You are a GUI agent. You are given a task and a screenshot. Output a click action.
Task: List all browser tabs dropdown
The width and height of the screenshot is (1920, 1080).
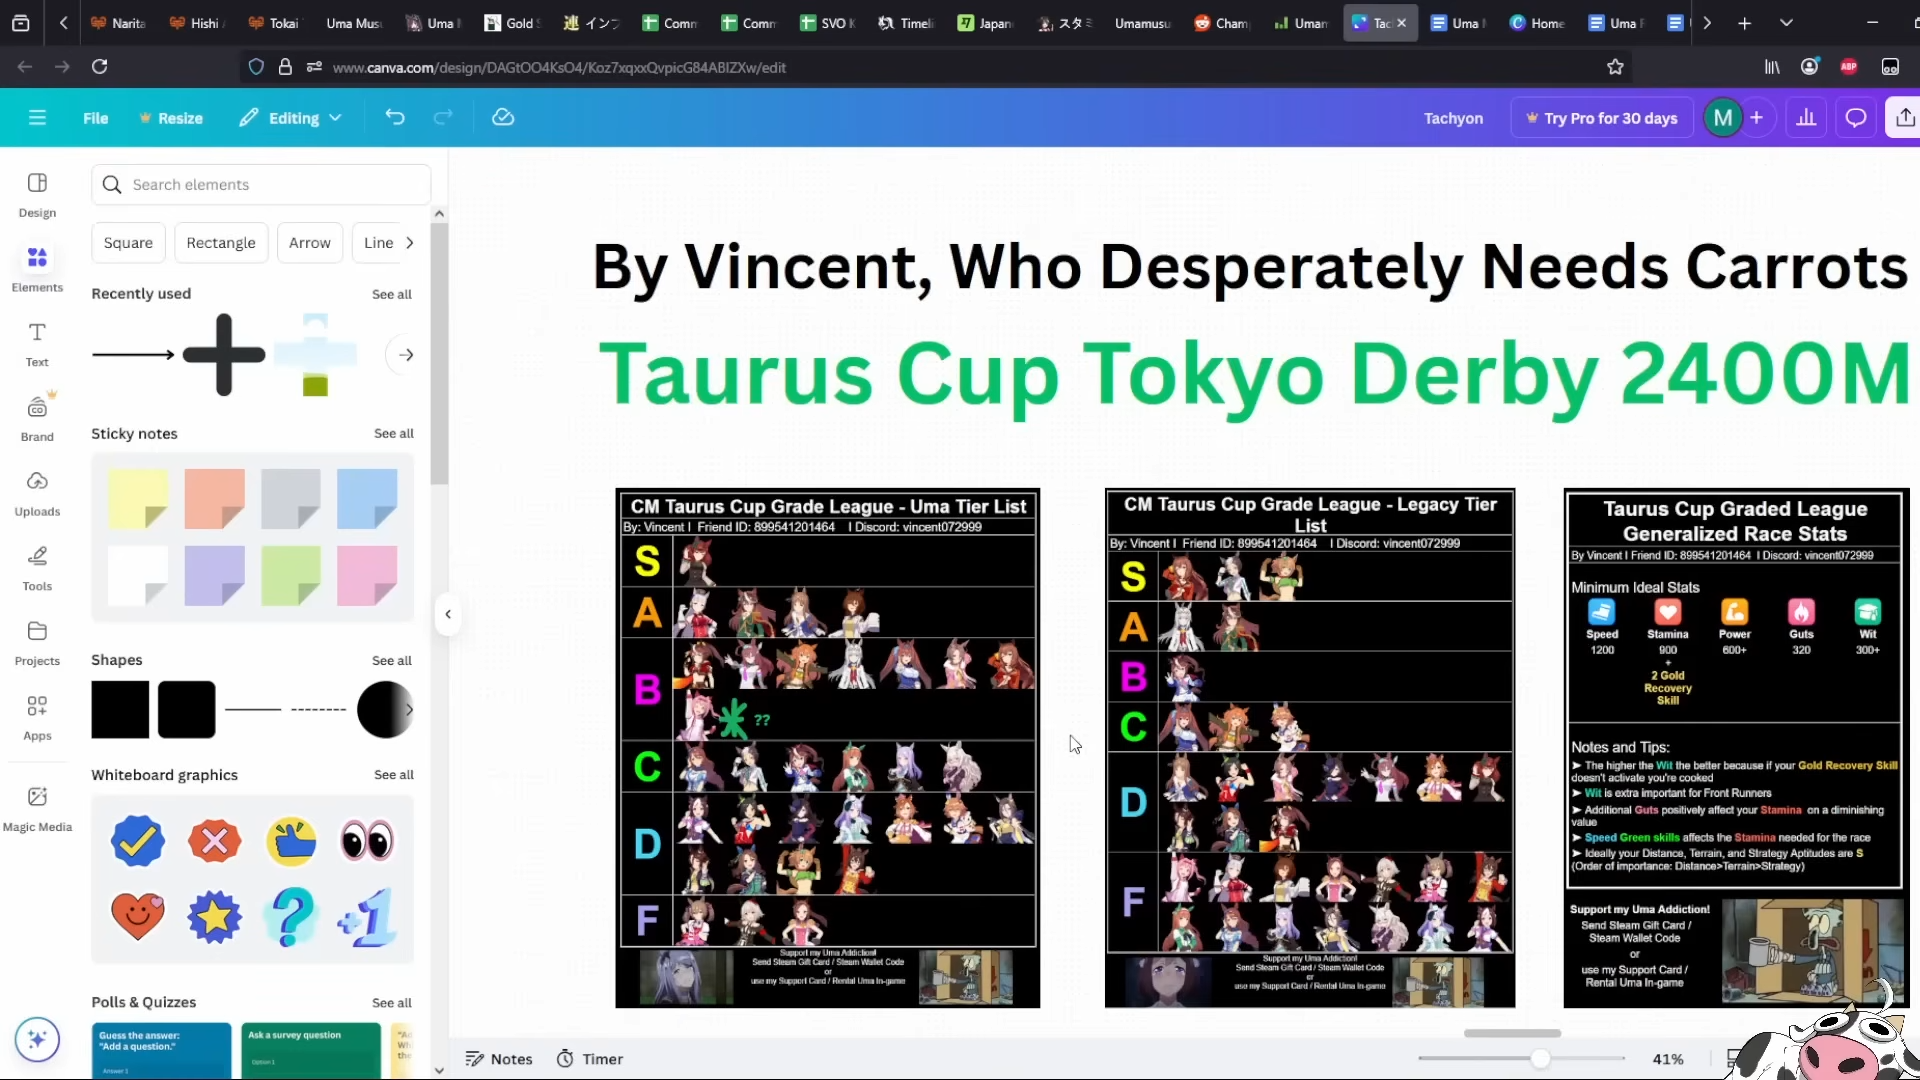[x=1786, y=23]
